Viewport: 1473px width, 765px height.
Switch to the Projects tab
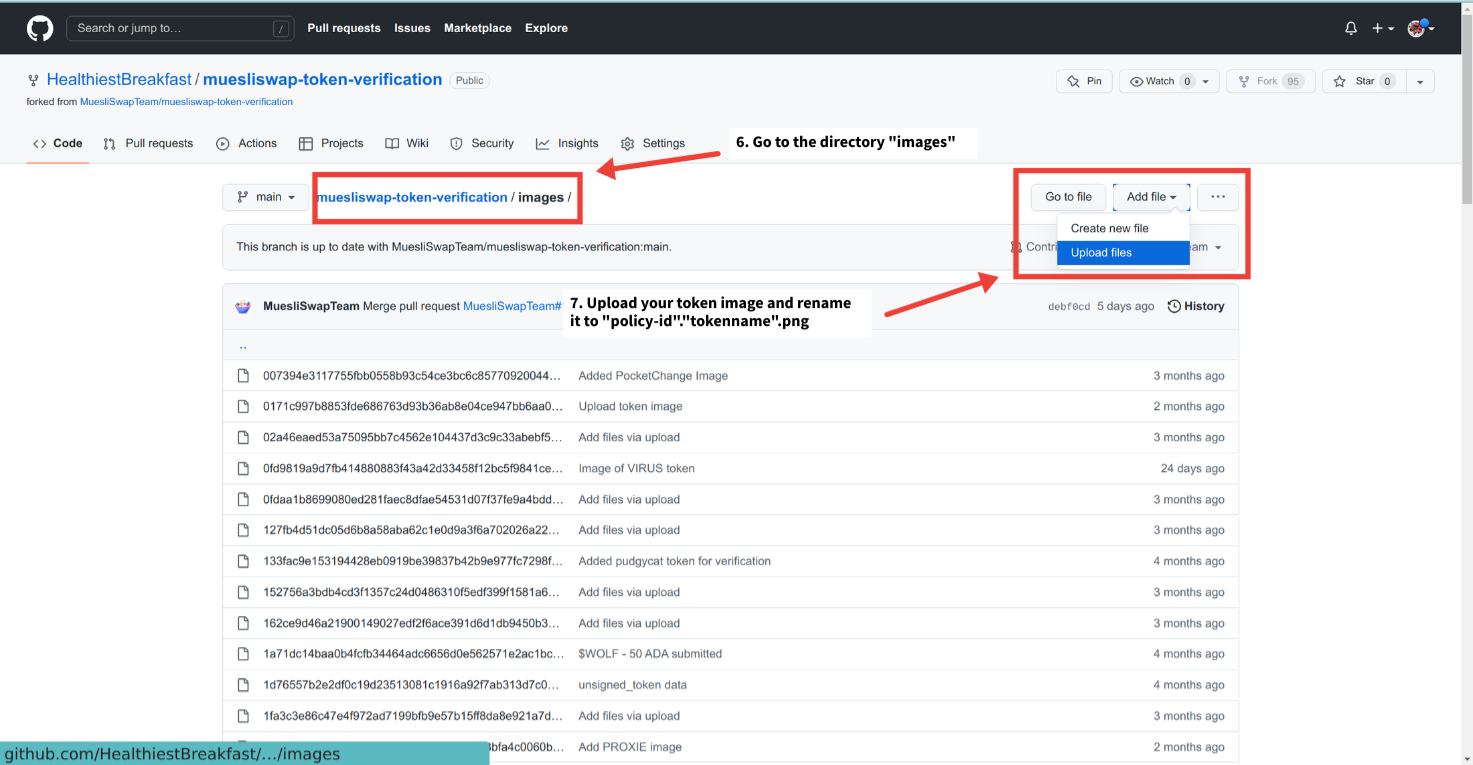(x=331, y=143)
